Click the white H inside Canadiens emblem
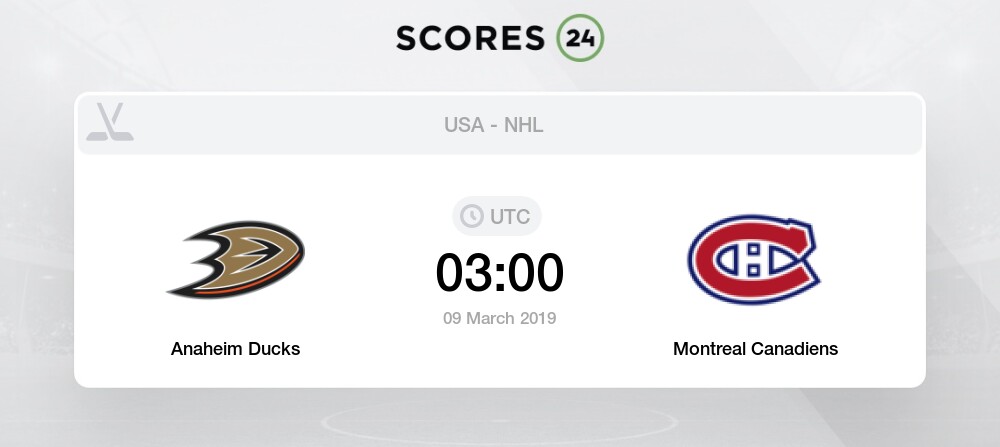Image resolution: width=1000 pixels, height=447 pixels. coord(754,260)
